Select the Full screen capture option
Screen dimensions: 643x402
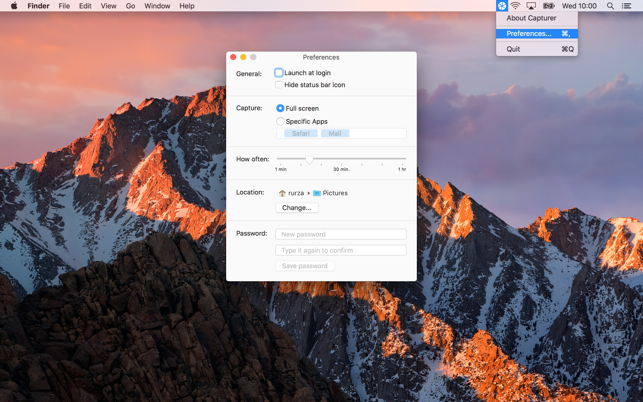(x=280, y=108)
